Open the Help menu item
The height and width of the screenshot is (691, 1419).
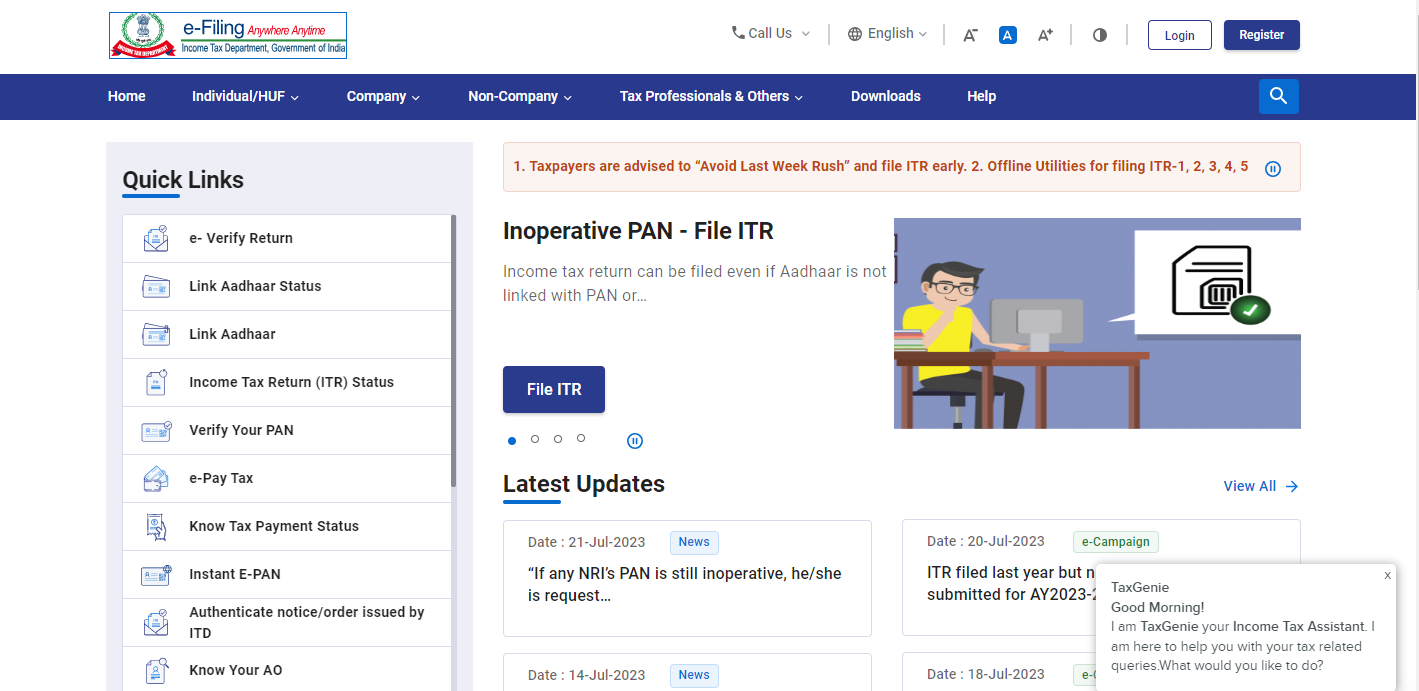tap(981, 97)
